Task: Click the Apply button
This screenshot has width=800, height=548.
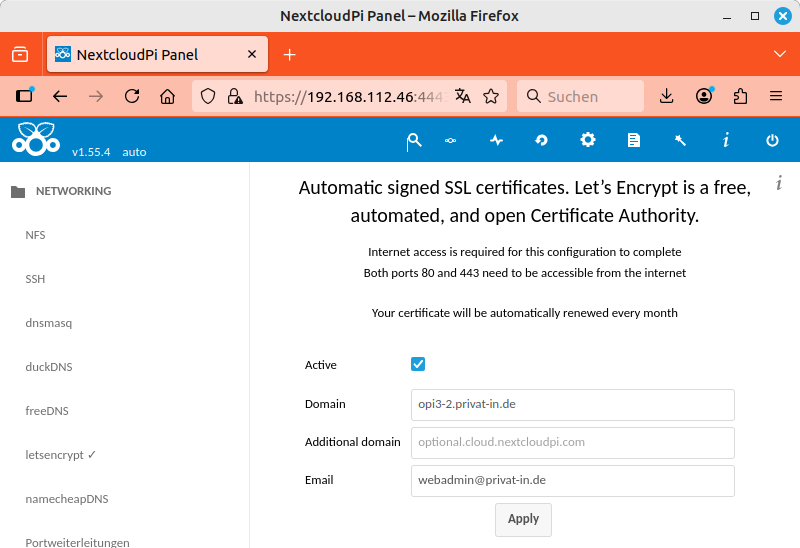Action: 523,519
